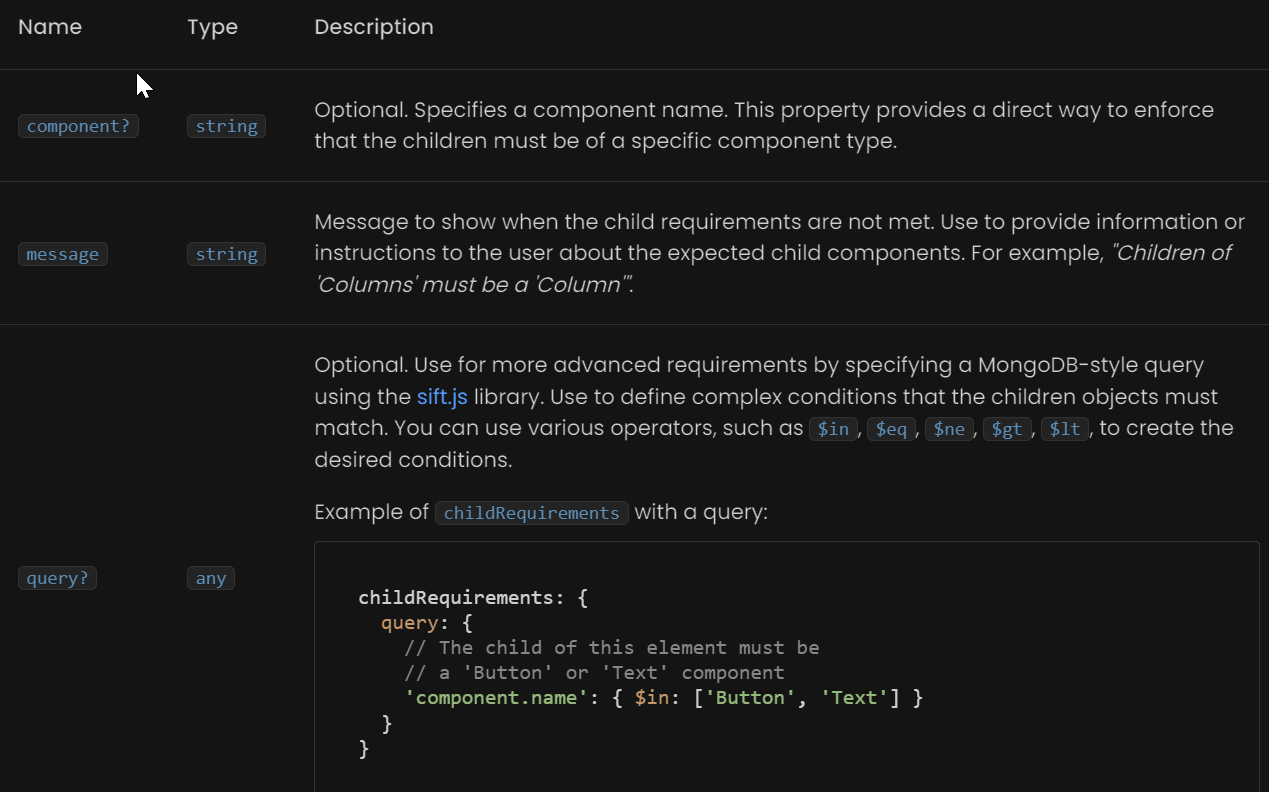
Task: Click the italic Columns example message text
Action: 1171,253
